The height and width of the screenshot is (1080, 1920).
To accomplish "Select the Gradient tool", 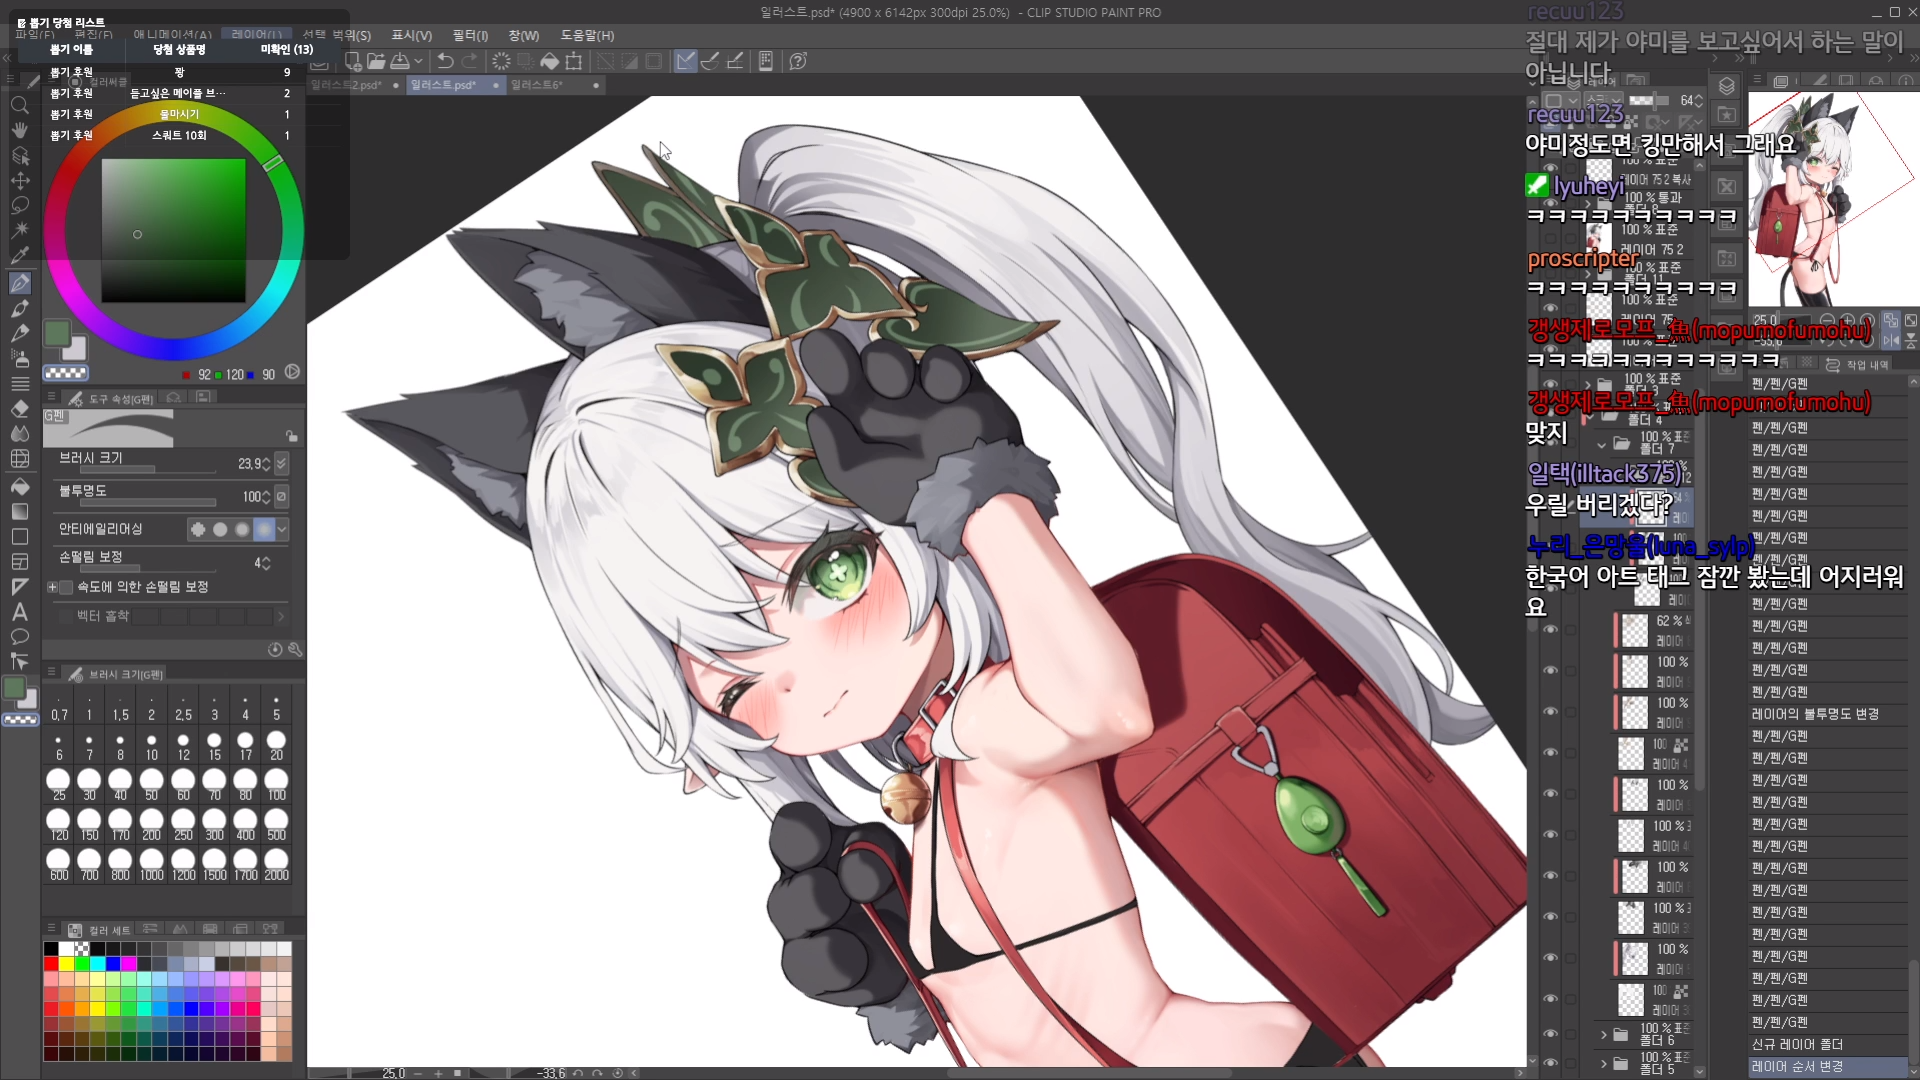I will pyautogui.click(x=19, y=512).
